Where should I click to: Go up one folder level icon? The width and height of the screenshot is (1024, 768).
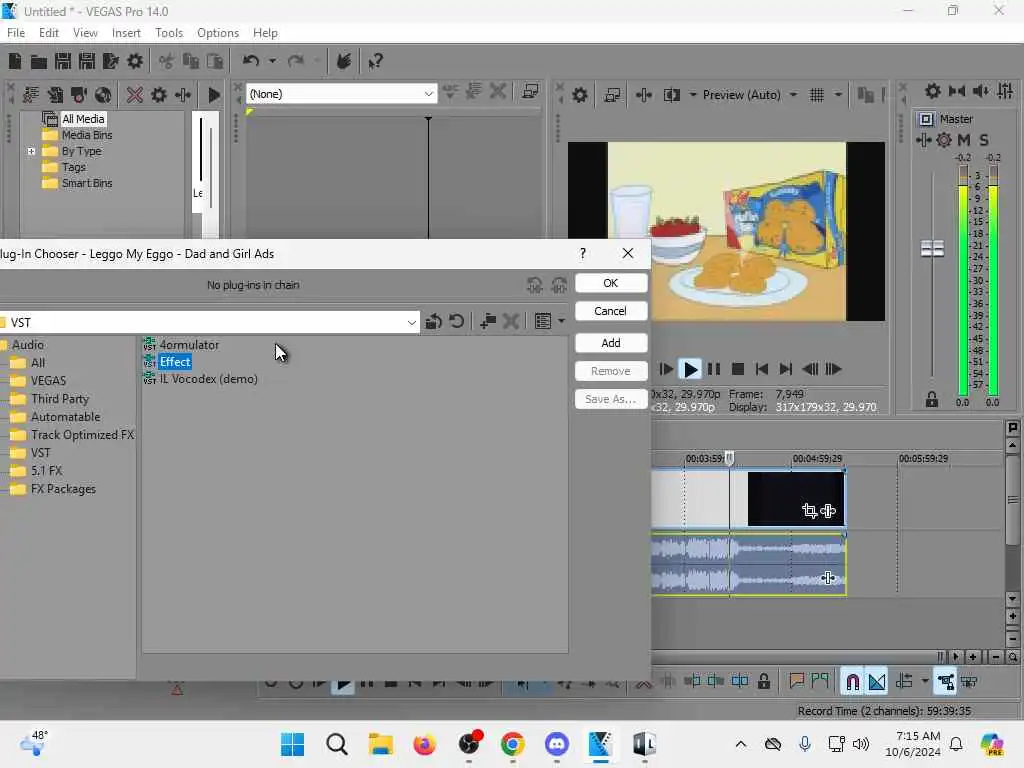click(433, 321)
